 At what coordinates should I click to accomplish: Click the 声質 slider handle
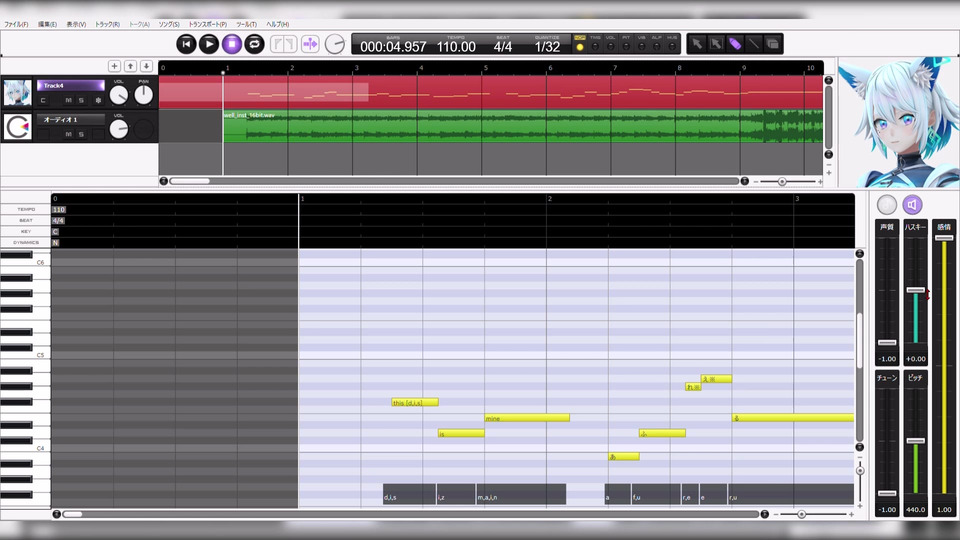point(887,342)
